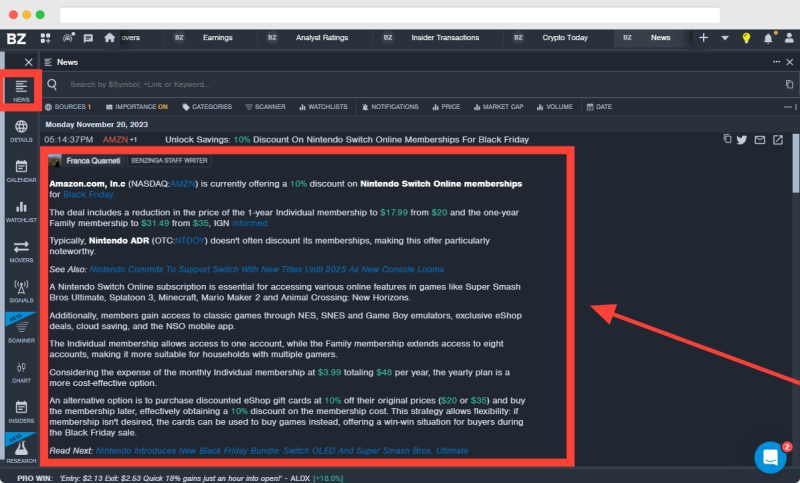The width and height of the screenshot is (800, 483).
Task: Open the Chart sidebar tool
Action: [21, 372]
